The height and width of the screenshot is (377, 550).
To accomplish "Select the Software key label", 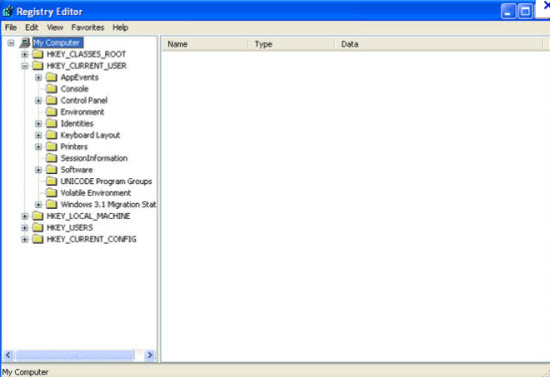I will pos(77,170).
